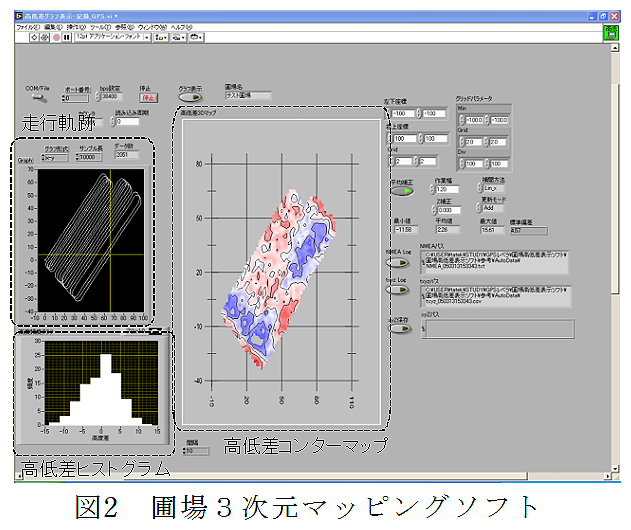The height and width of the screenshot is (530, 631).
Task: Click the red 停止 stop button
Action: [150, 98]
